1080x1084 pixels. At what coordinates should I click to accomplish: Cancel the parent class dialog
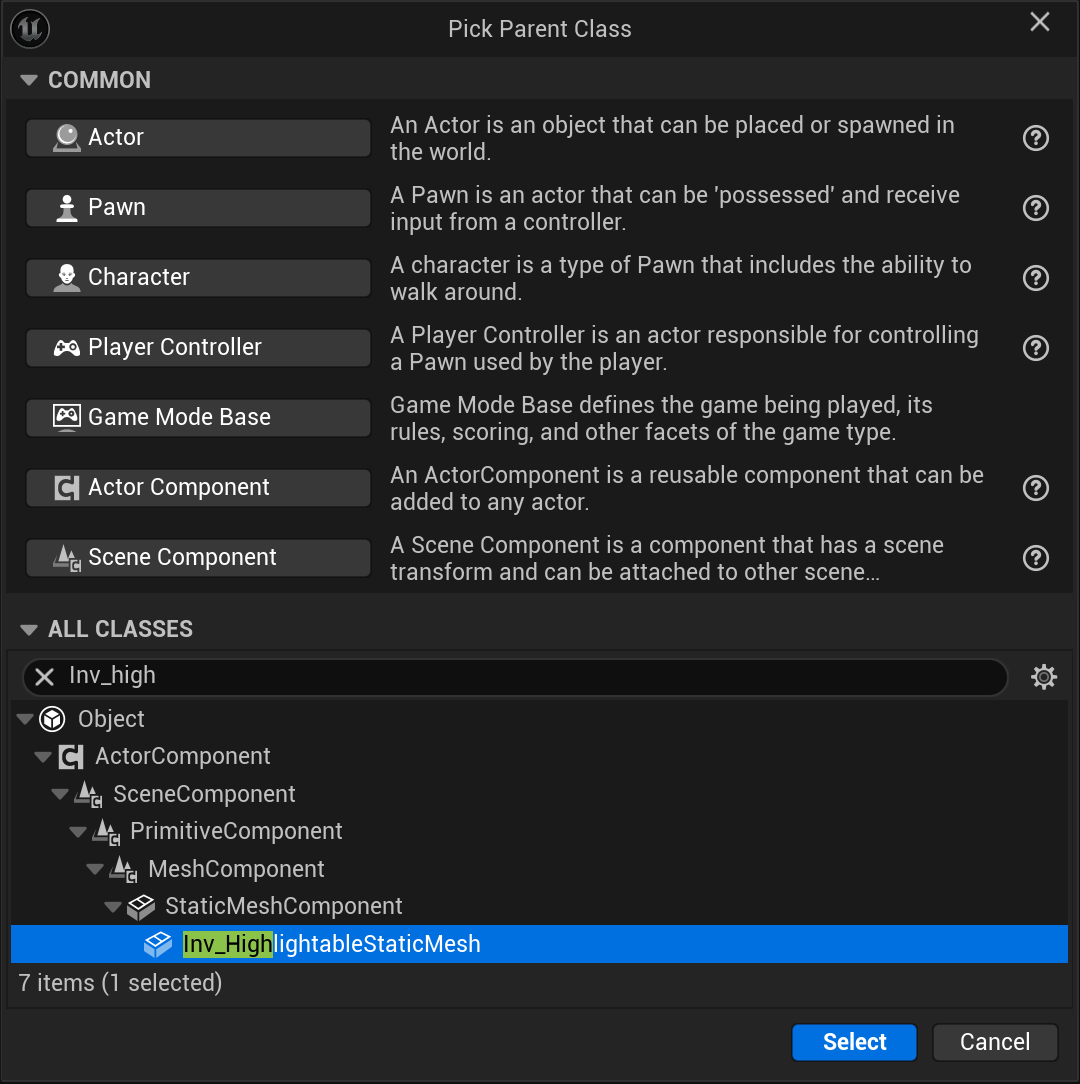click(994, 1042)
